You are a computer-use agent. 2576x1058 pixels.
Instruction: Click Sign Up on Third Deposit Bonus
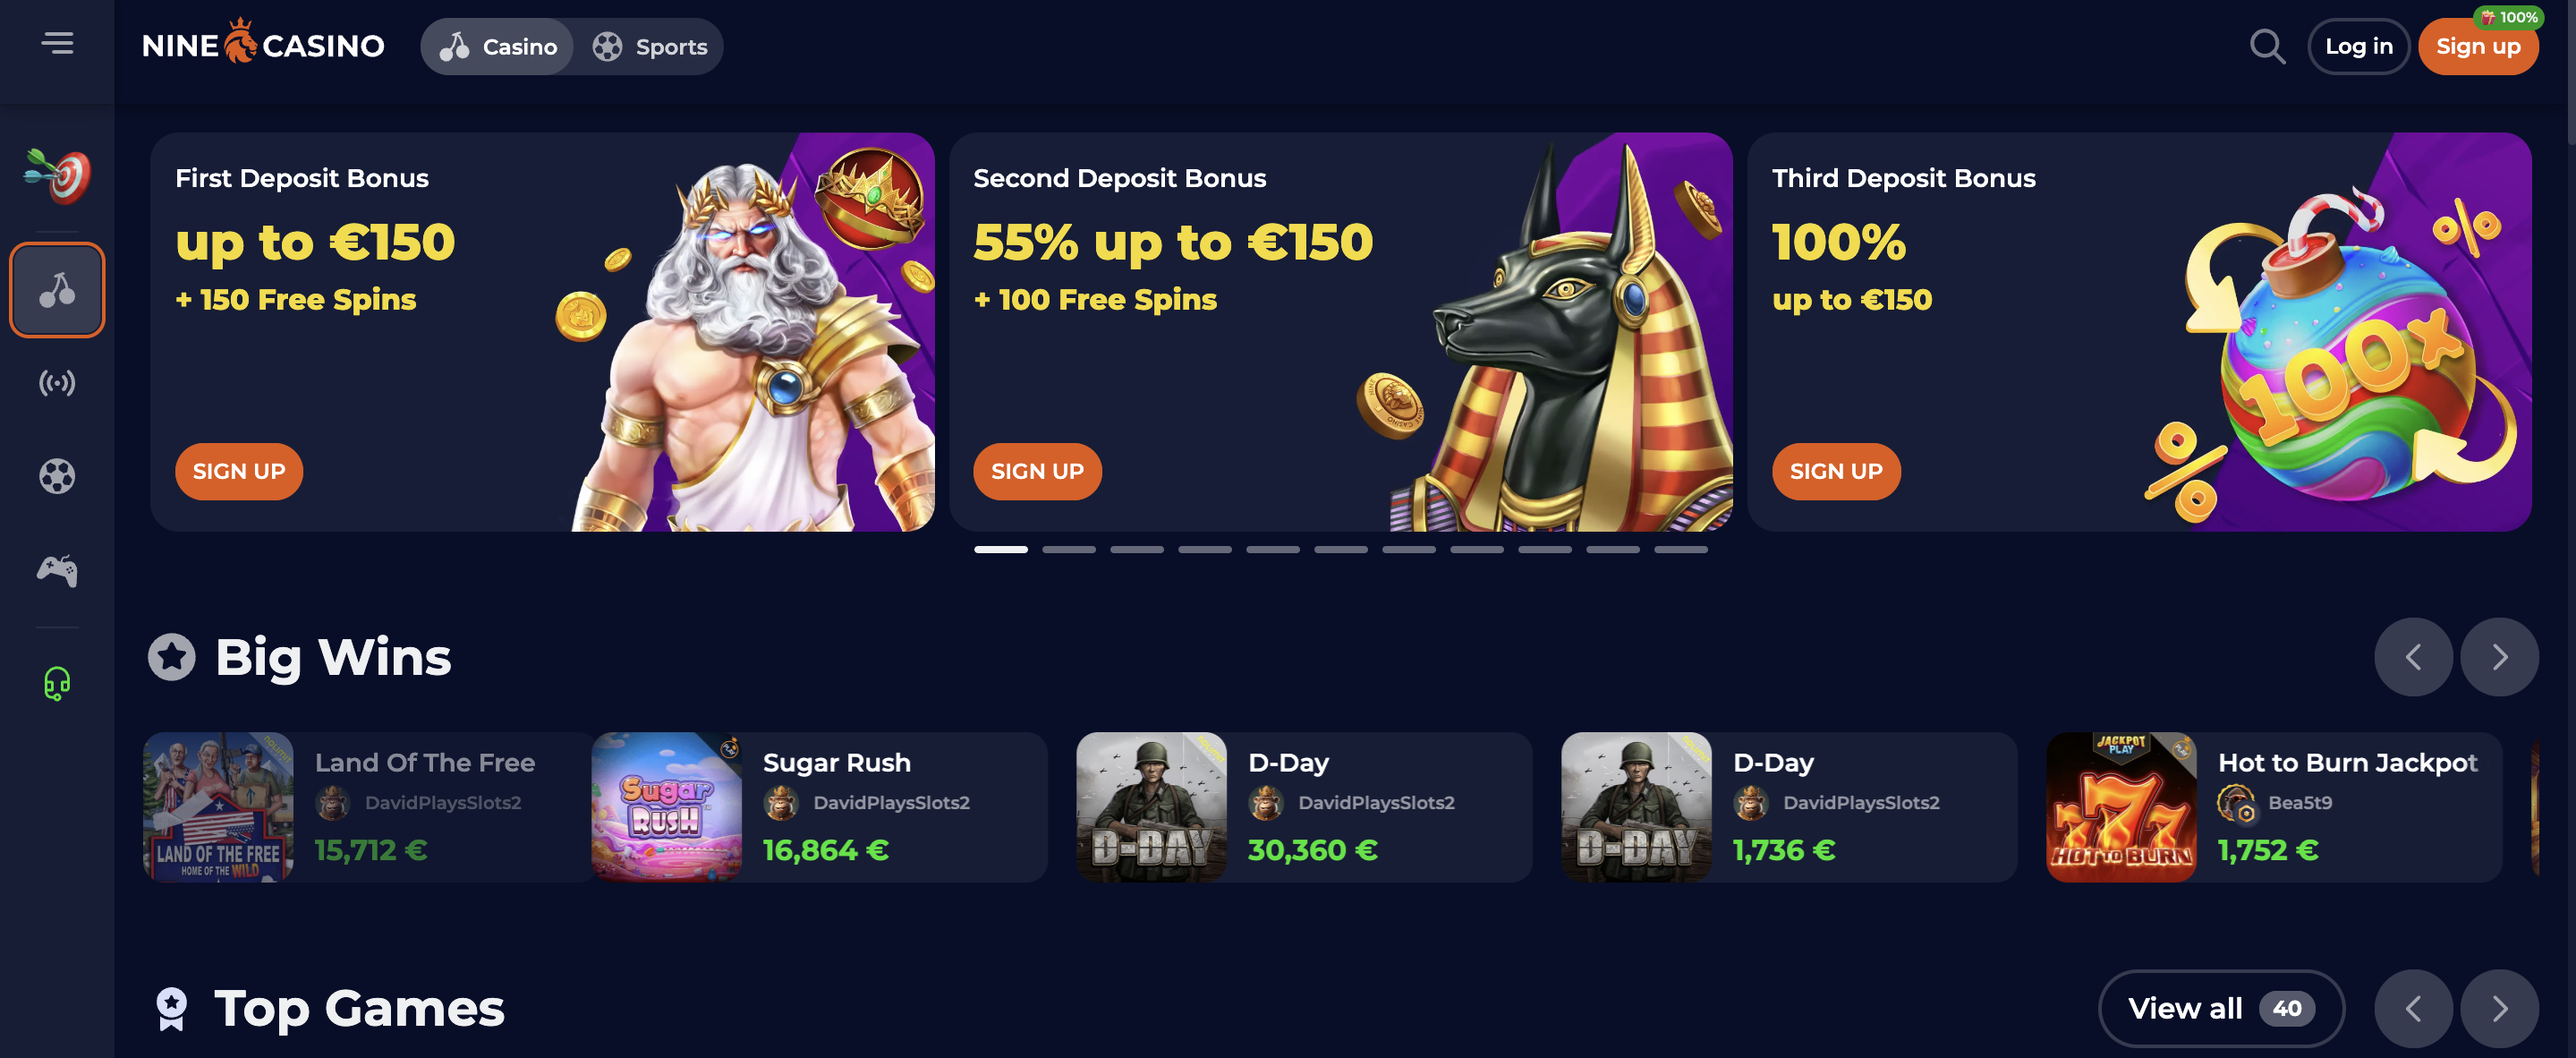[1835, 471]
